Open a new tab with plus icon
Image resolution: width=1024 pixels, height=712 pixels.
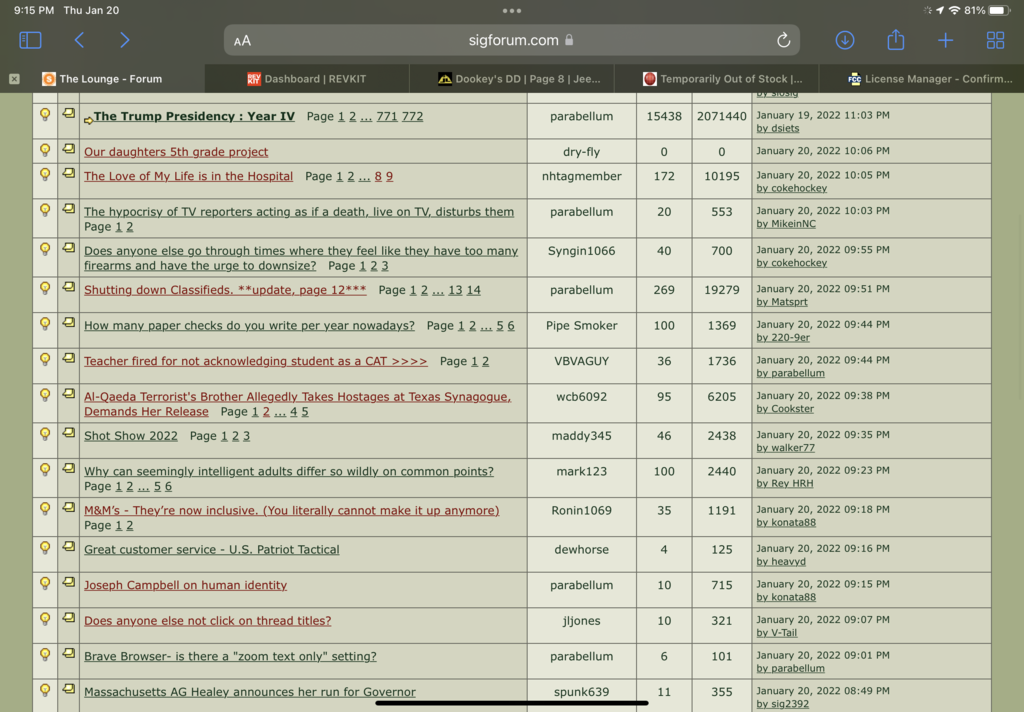tap(945, 40)
